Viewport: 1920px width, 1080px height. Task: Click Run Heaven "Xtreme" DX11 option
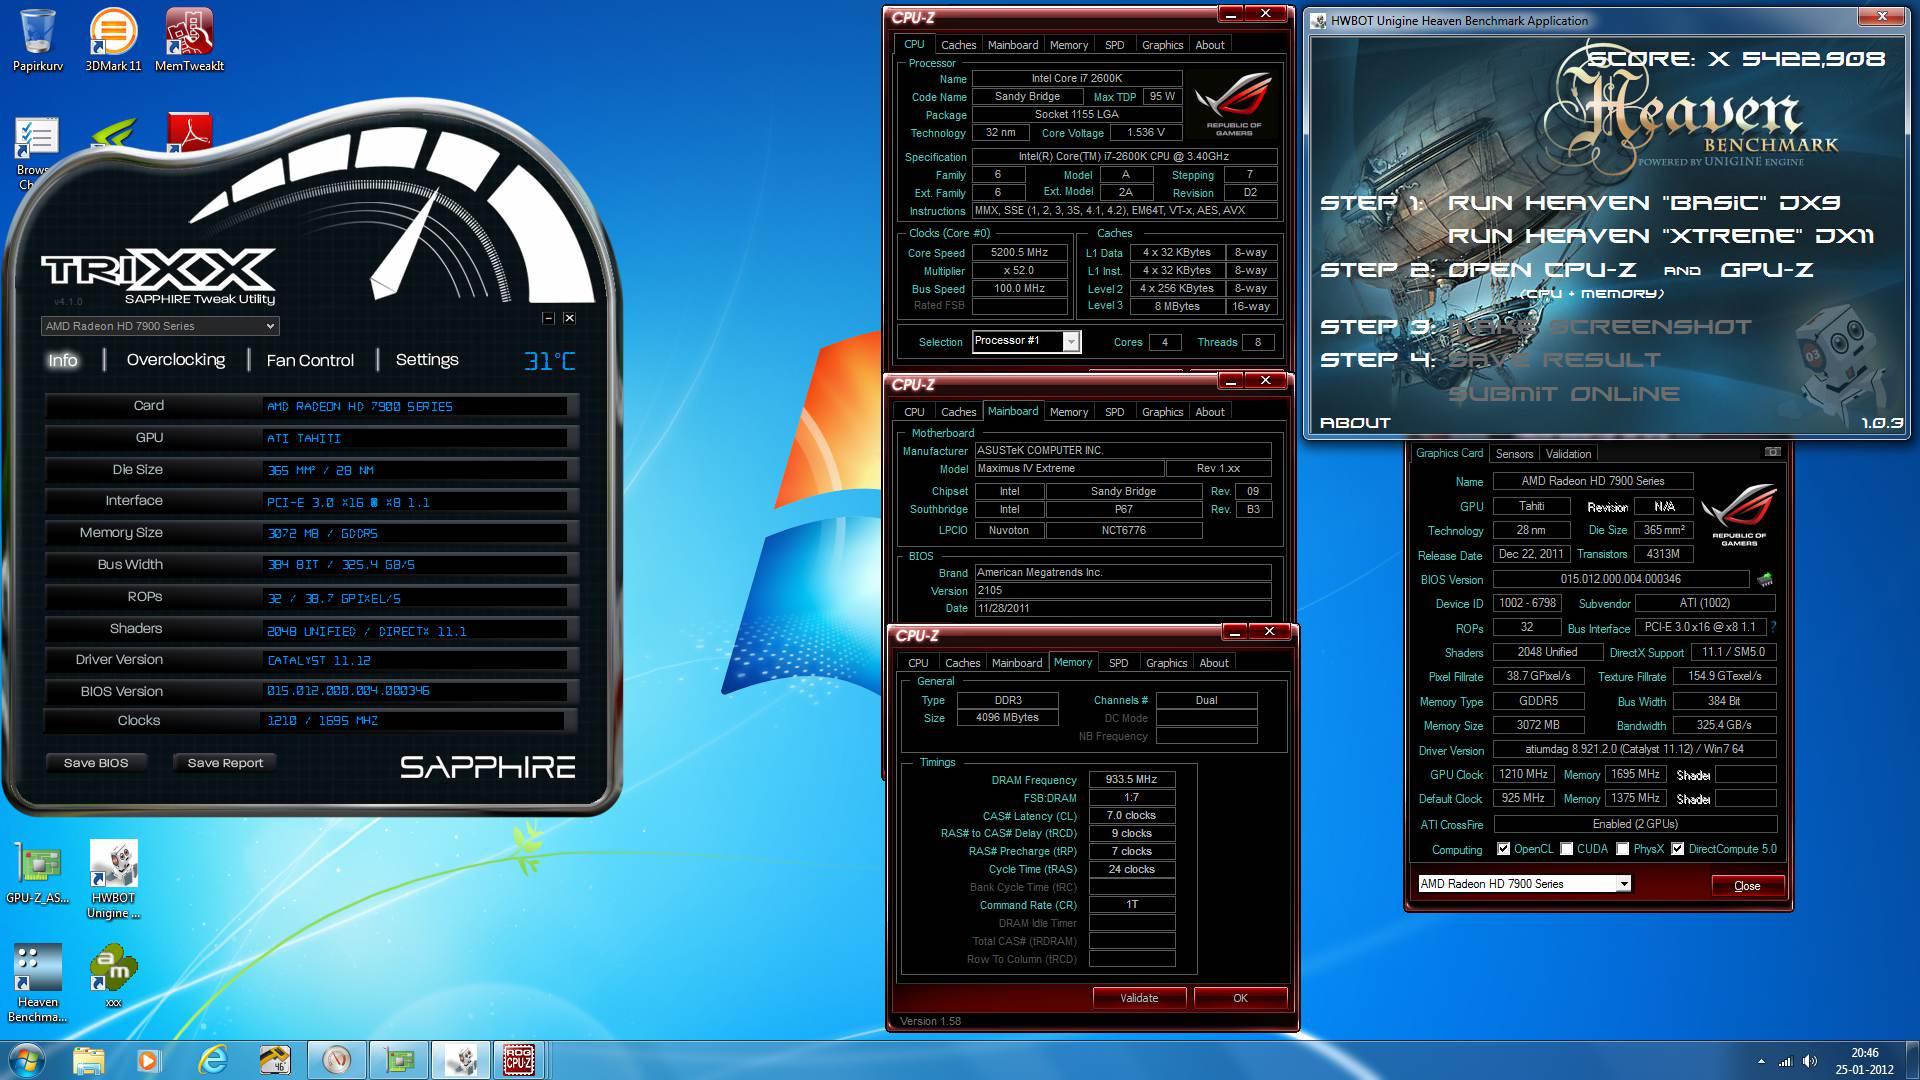coord(1661,236)
